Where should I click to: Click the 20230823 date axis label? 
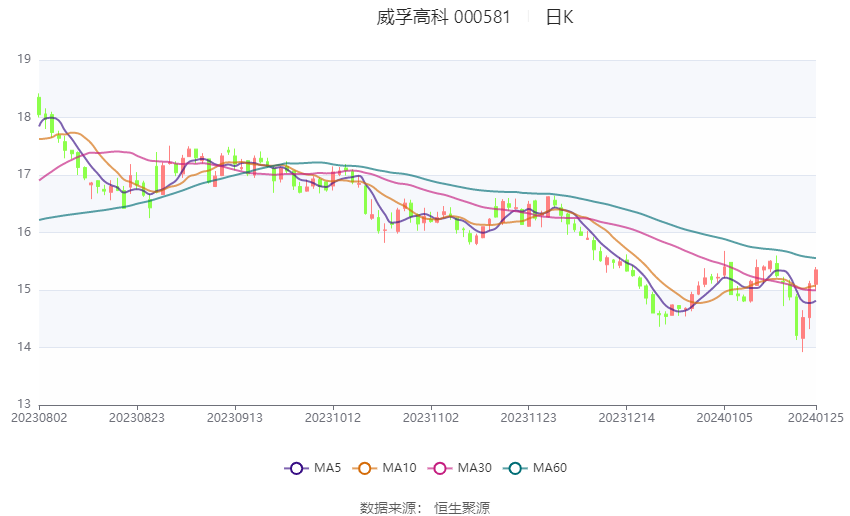137,418
